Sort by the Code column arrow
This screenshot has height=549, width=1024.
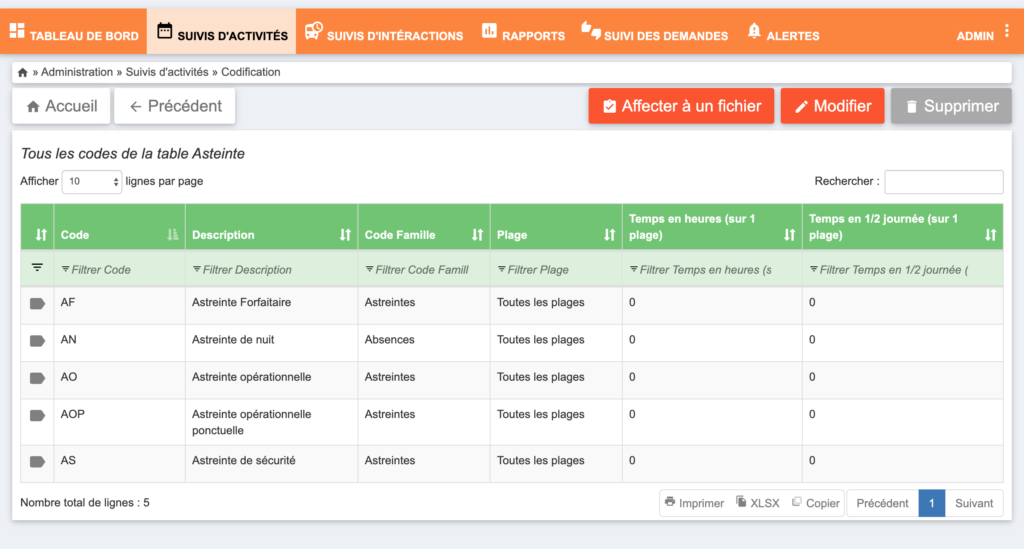[172, 234]
